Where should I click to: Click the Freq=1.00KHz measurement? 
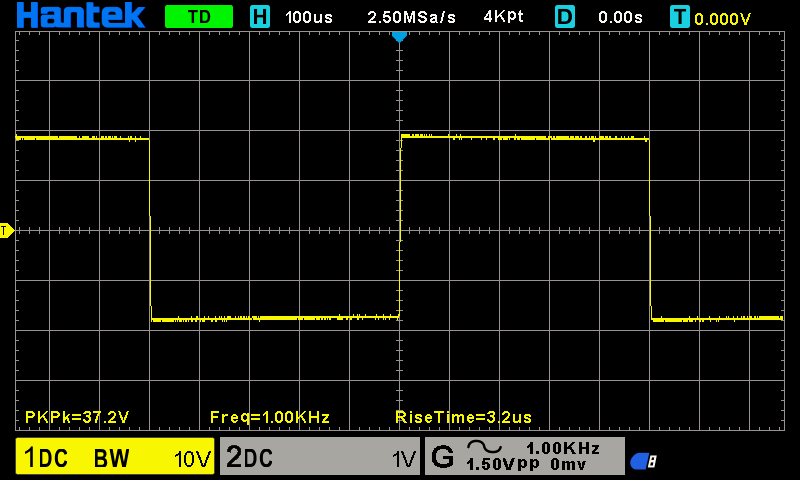click(270, 417)
